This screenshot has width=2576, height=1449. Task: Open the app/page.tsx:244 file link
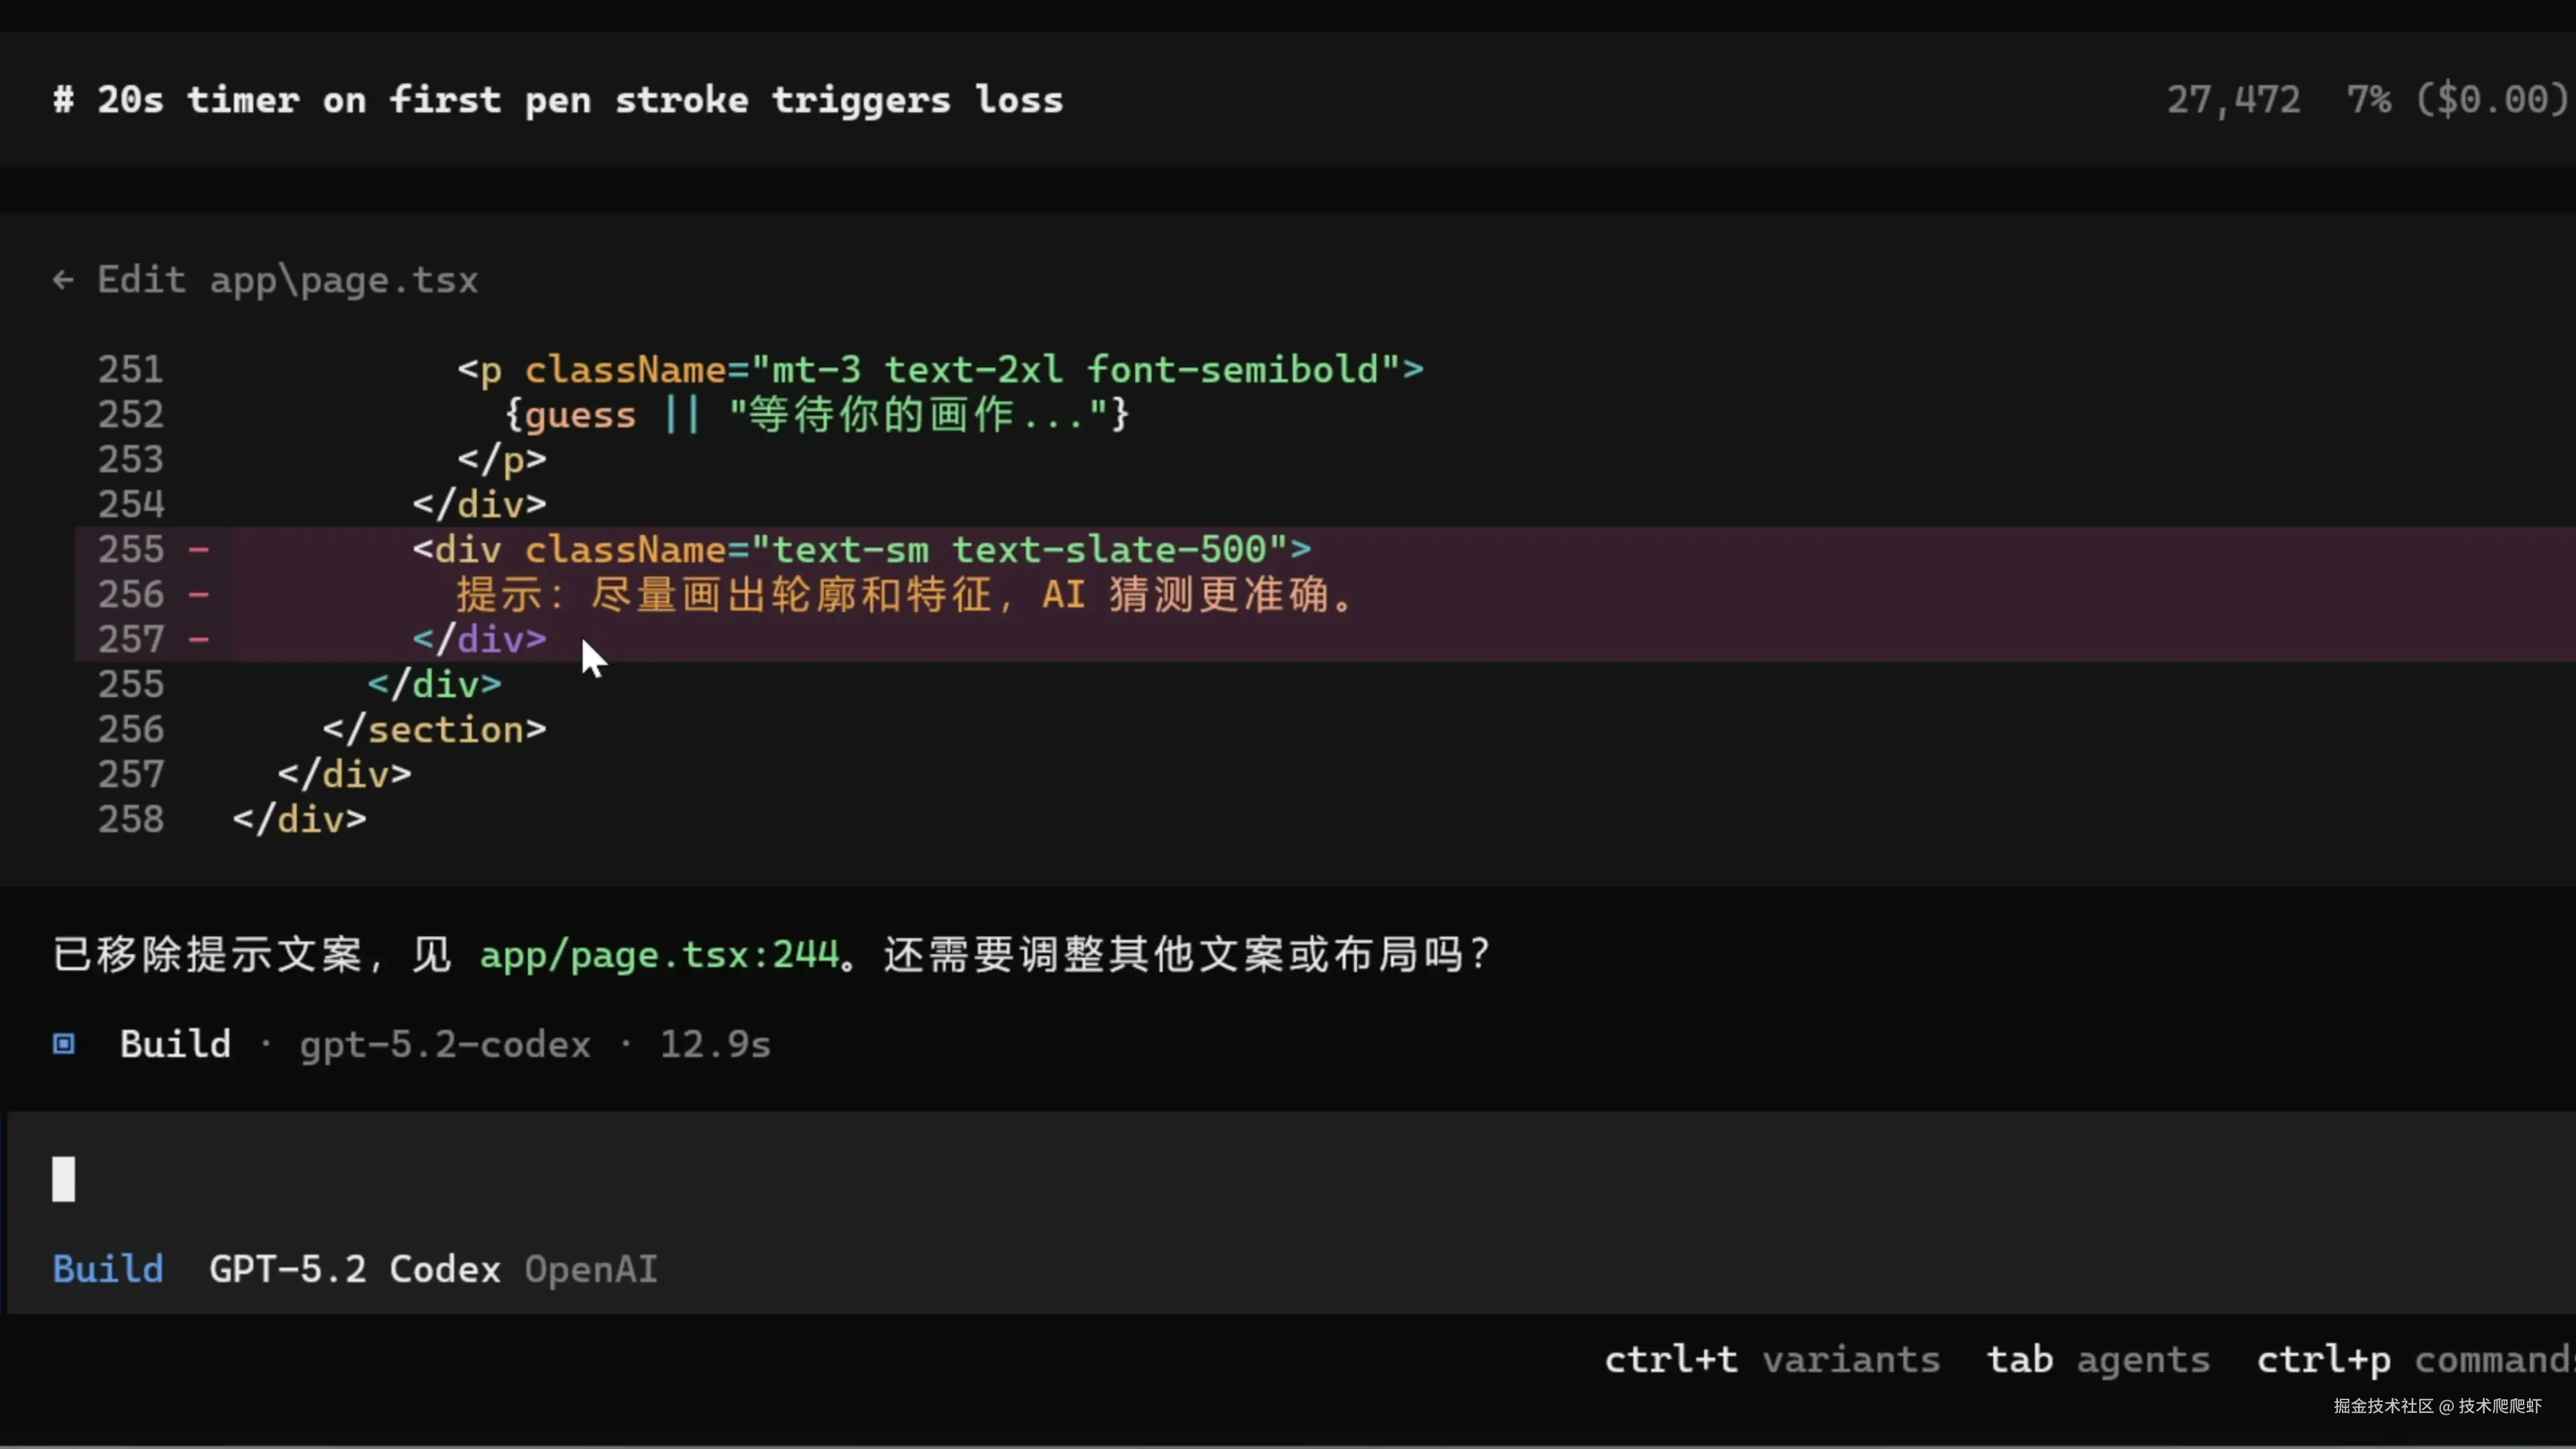(x=659, y=955)
